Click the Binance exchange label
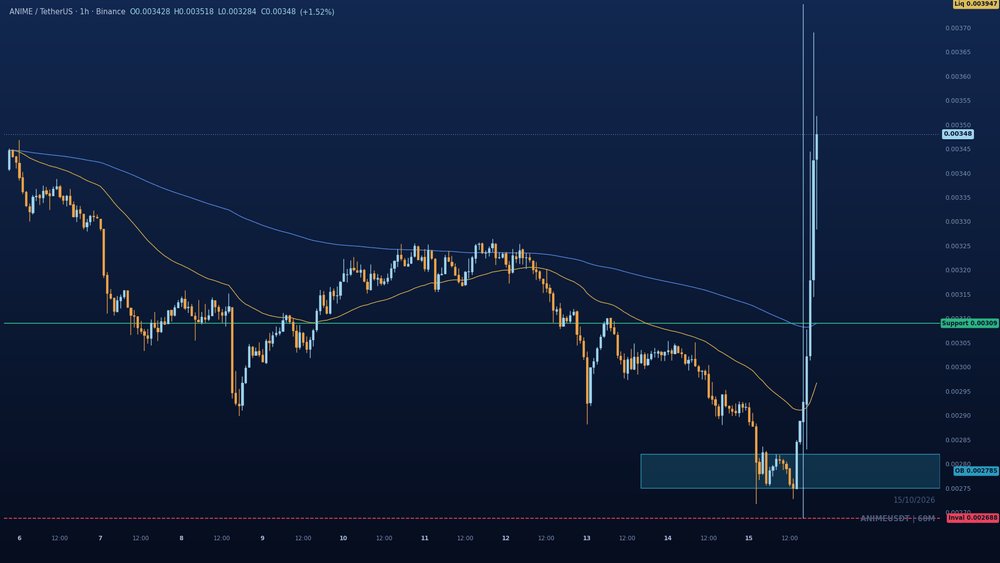Image resolution: width=1000 pixels, height=563 pixels. click(110, 11)
